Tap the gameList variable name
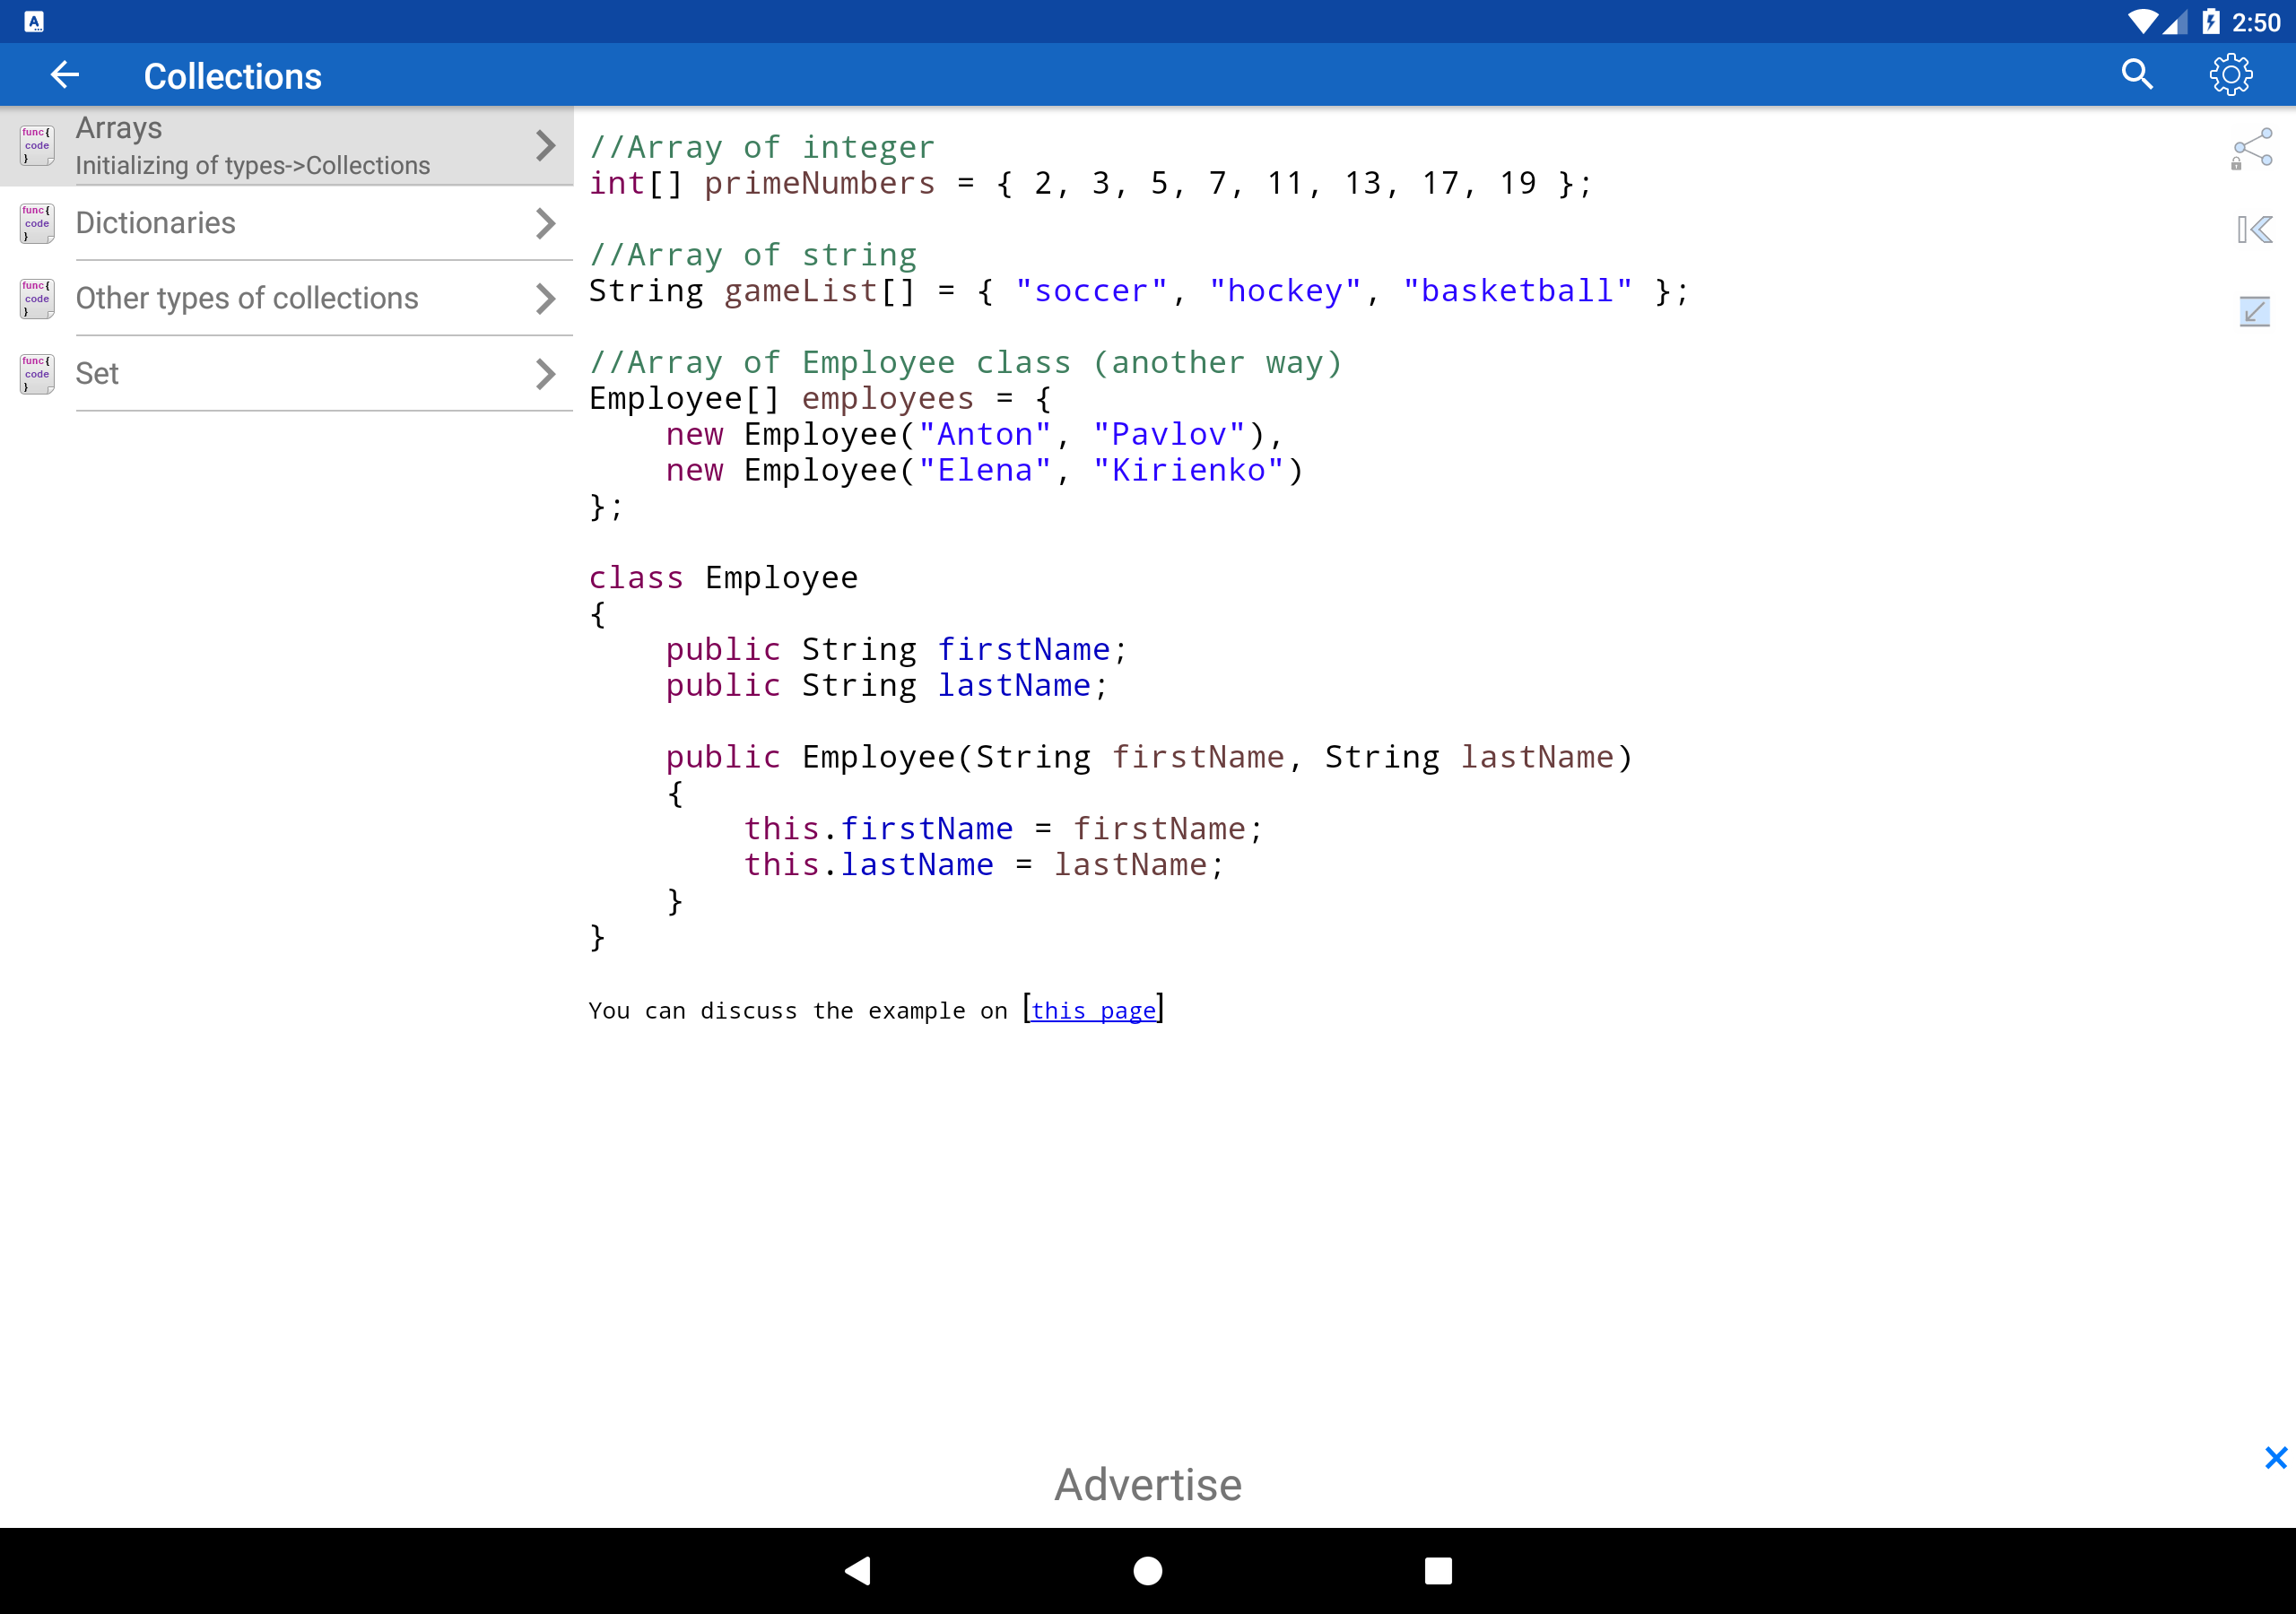The image size is (2296, 1614). 801,291
